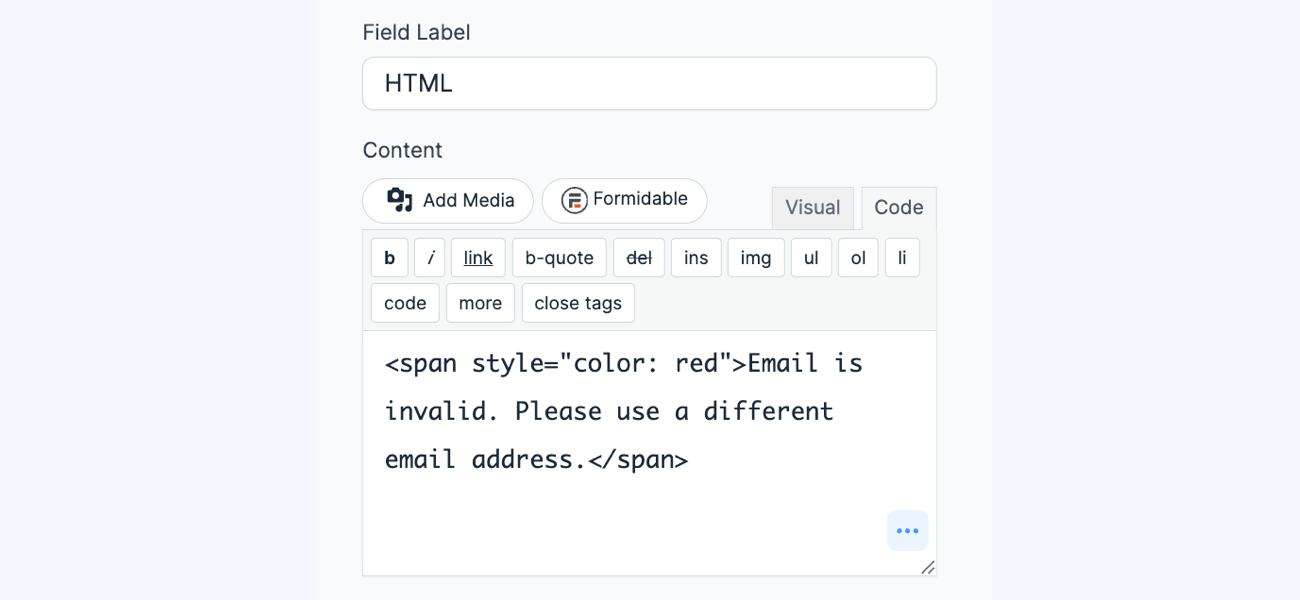
Task: Insert a hyperlink using the link quicktag
Action: (x=477, y=257)
